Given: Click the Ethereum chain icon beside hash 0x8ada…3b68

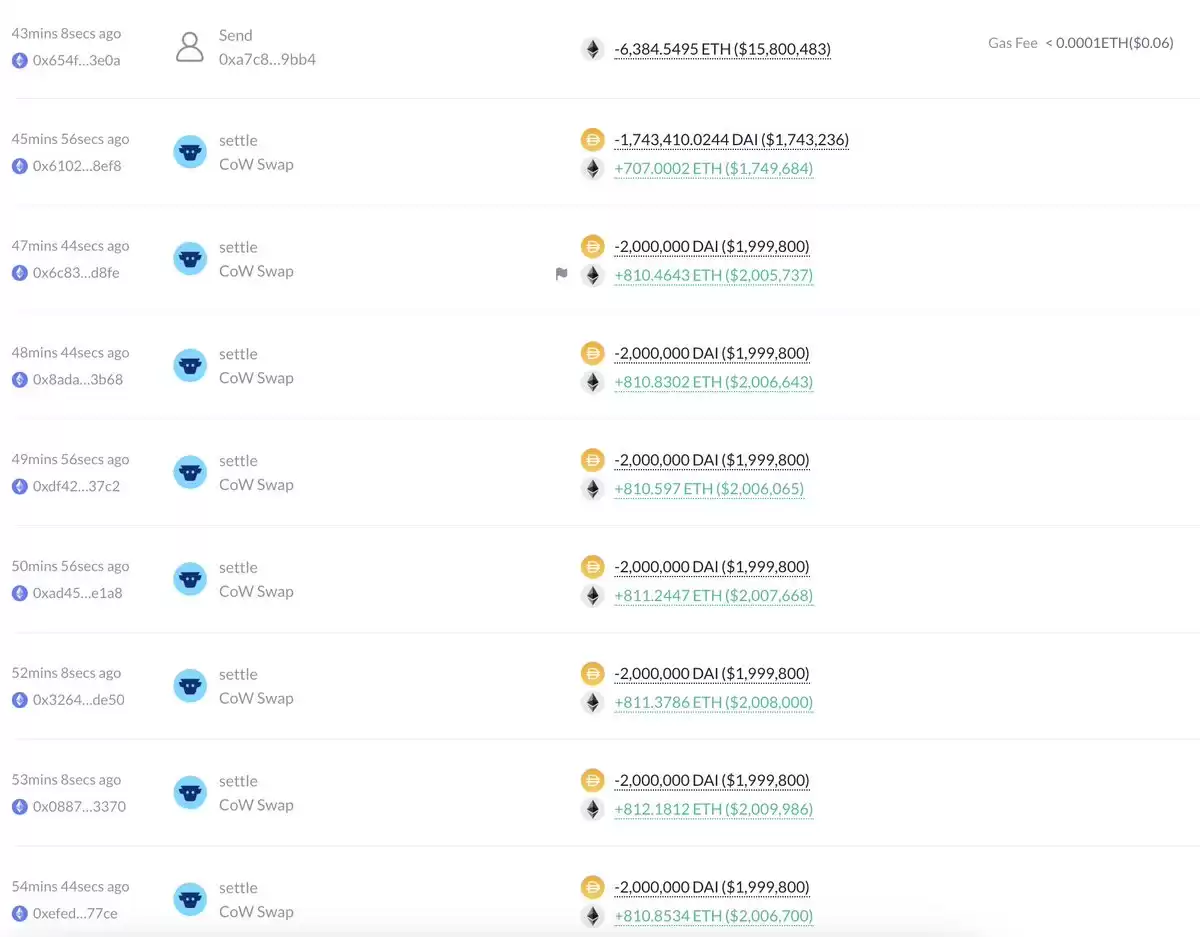Looking at the screenshot, I should [x=19, y=380].
